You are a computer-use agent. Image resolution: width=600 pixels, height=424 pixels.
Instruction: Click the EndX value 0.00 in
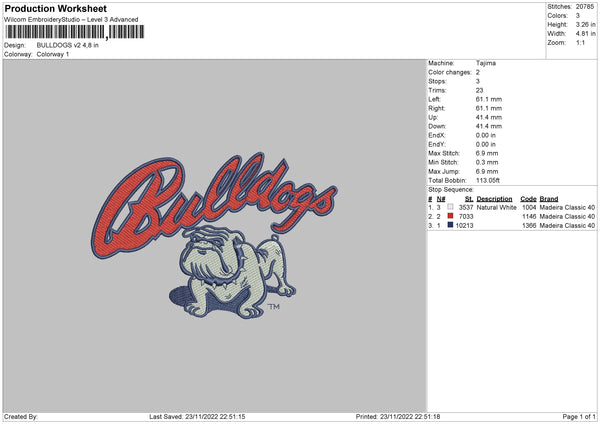[486, 135]
